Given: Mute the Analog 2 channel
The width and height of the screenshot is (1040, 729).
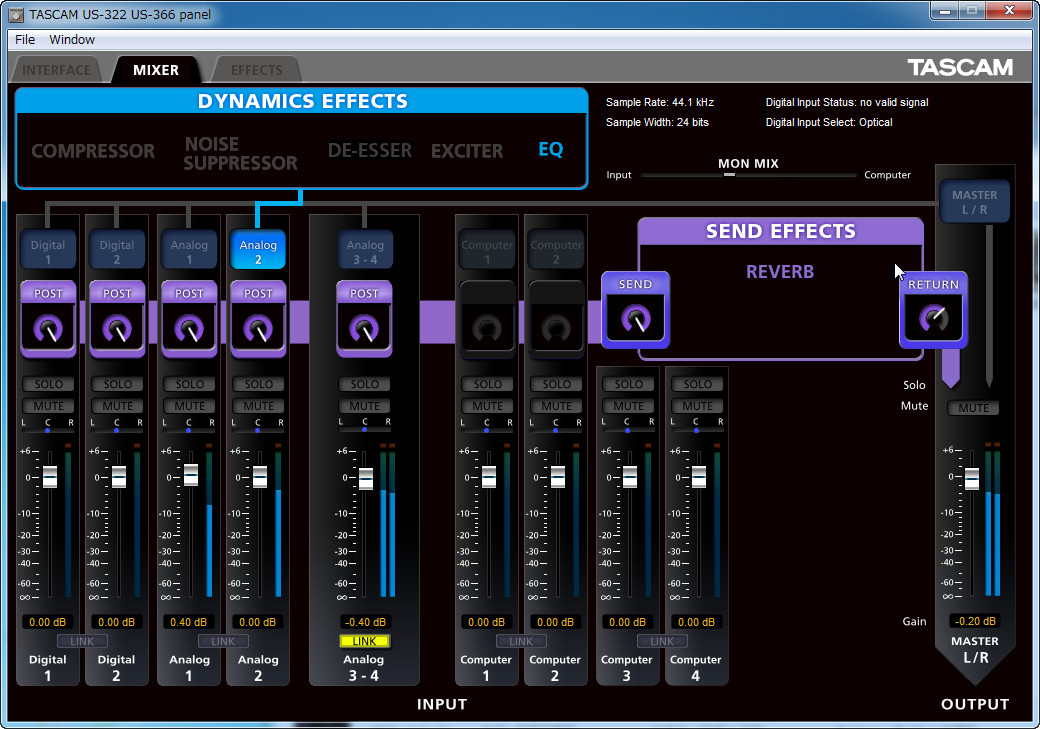Looking at the screenshot, I should point(258,406).
